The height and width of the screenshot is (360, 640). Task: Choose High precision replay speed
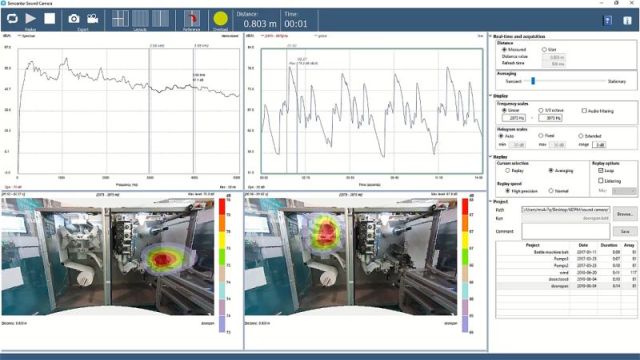click(507, 191)
